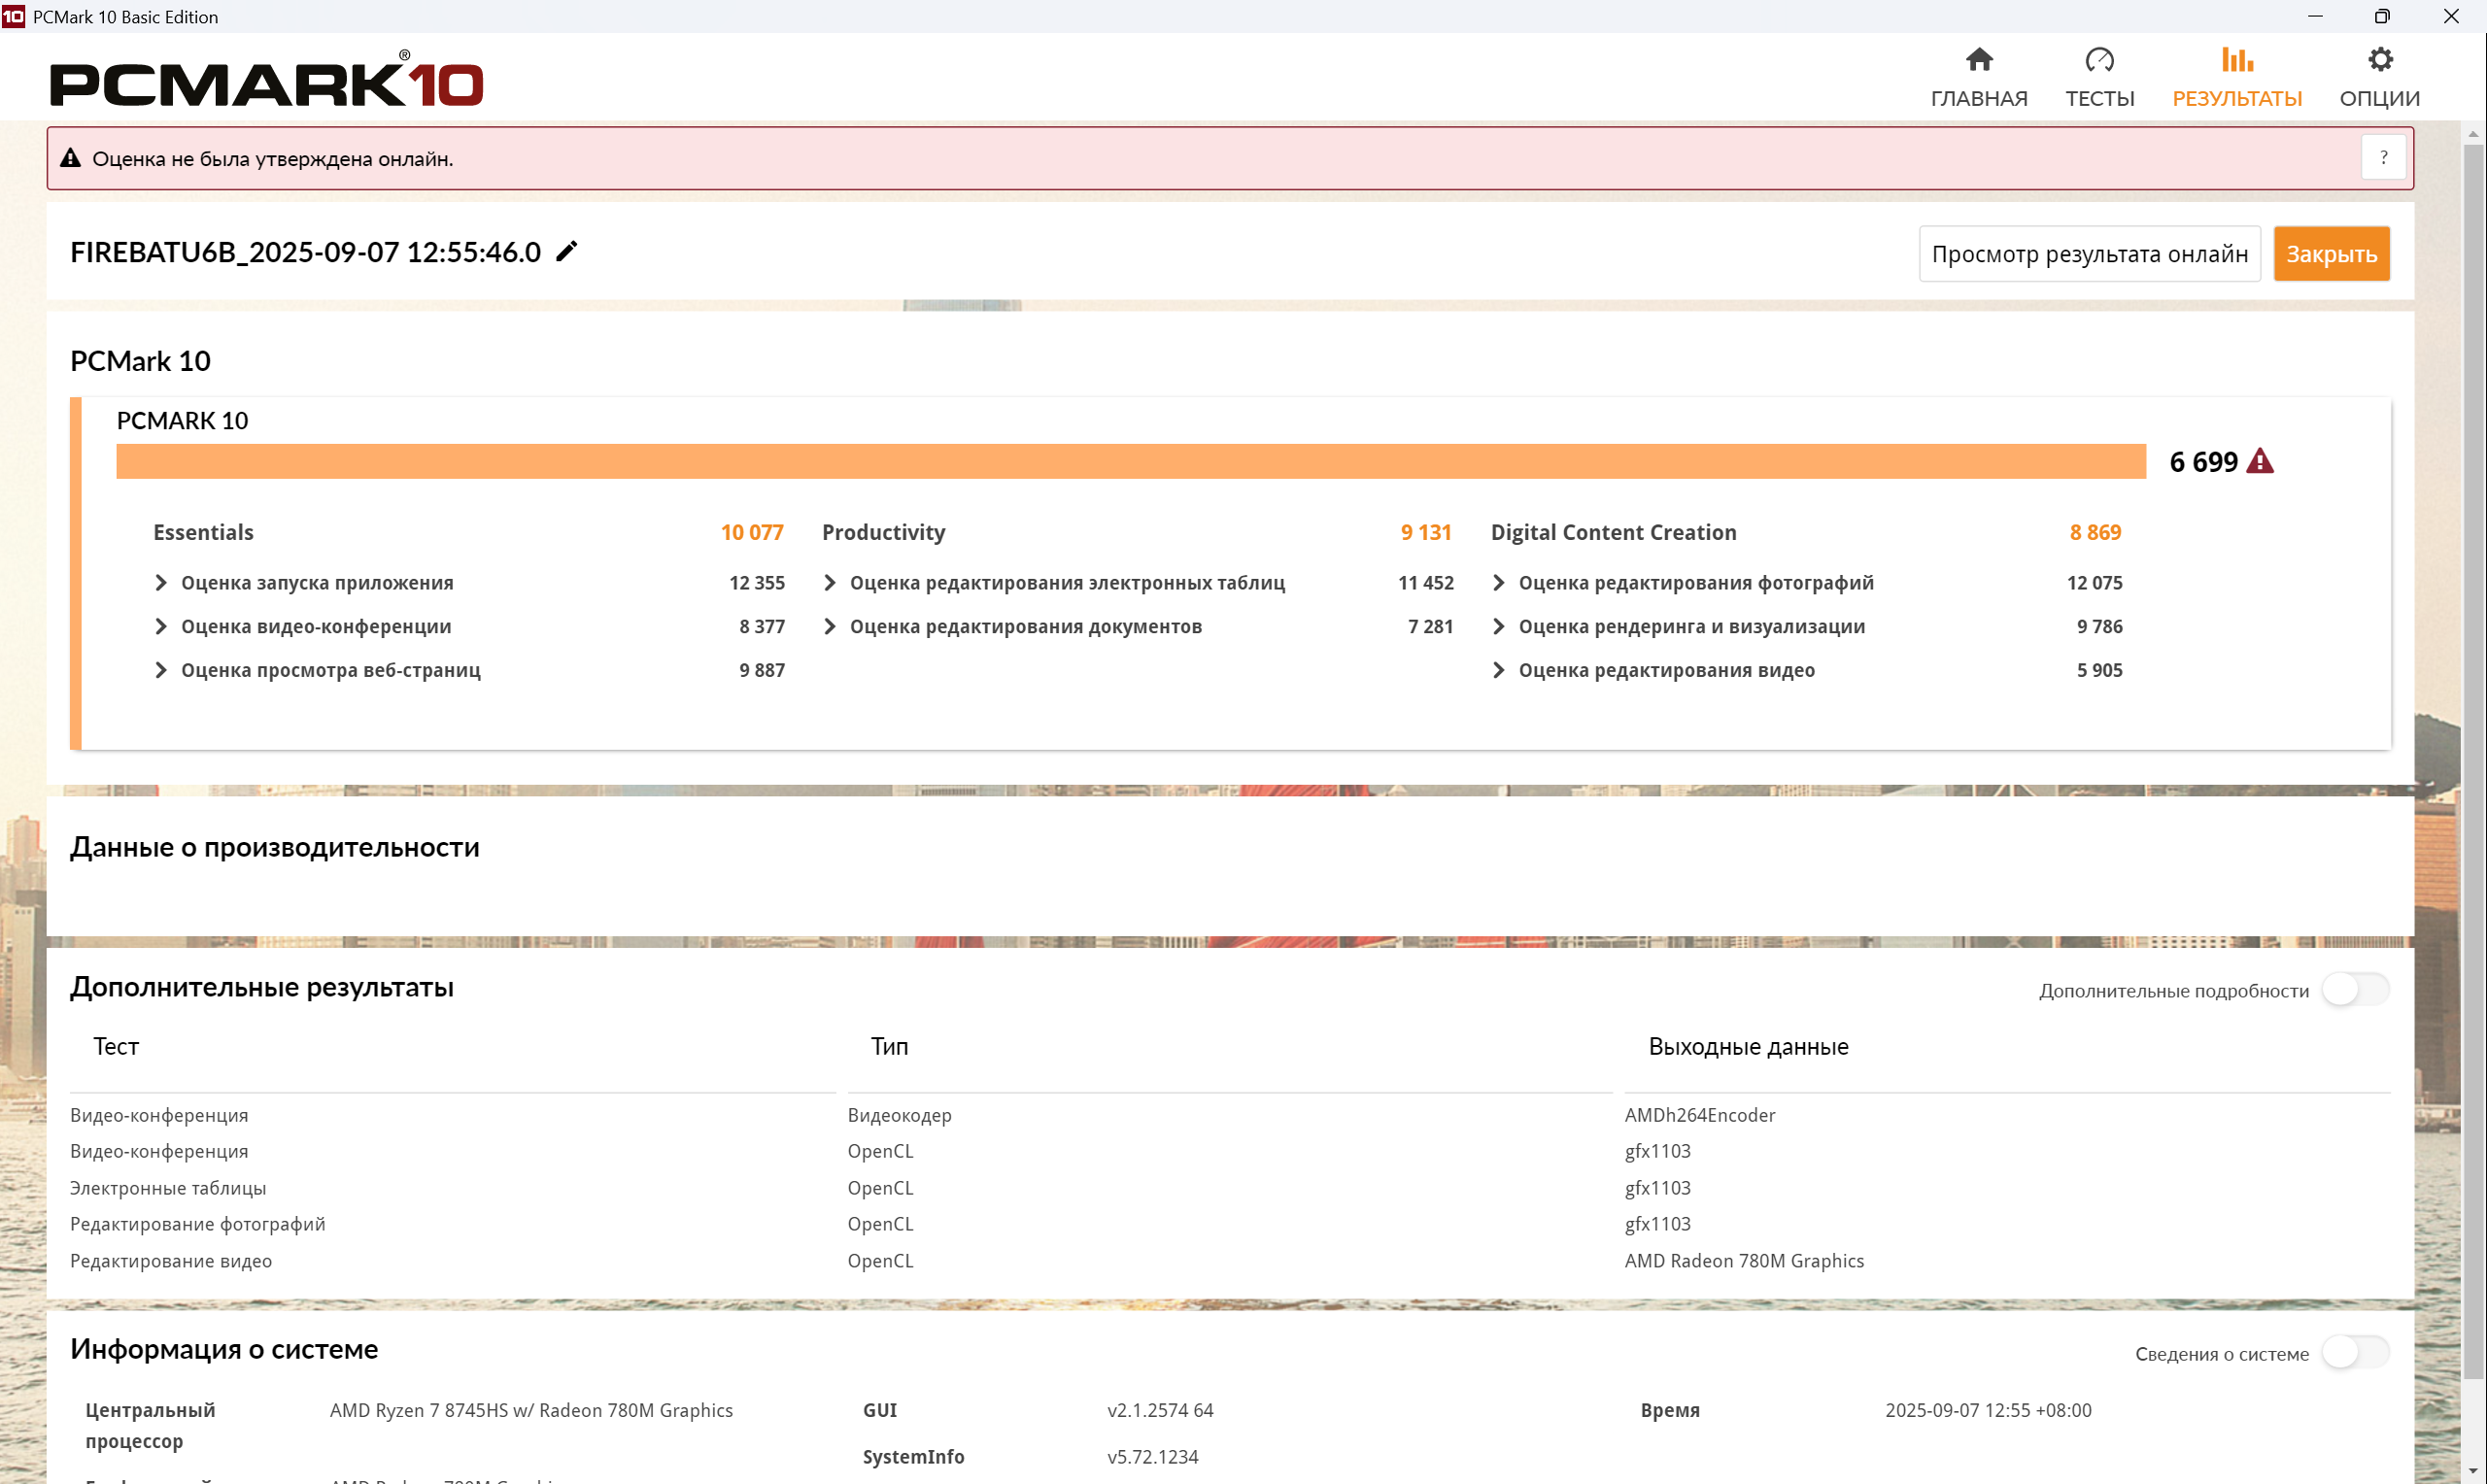The width and height of the screenshot is (2487, 1484).
Task: Expand Оценка запуска приложения
Action: 160,583
